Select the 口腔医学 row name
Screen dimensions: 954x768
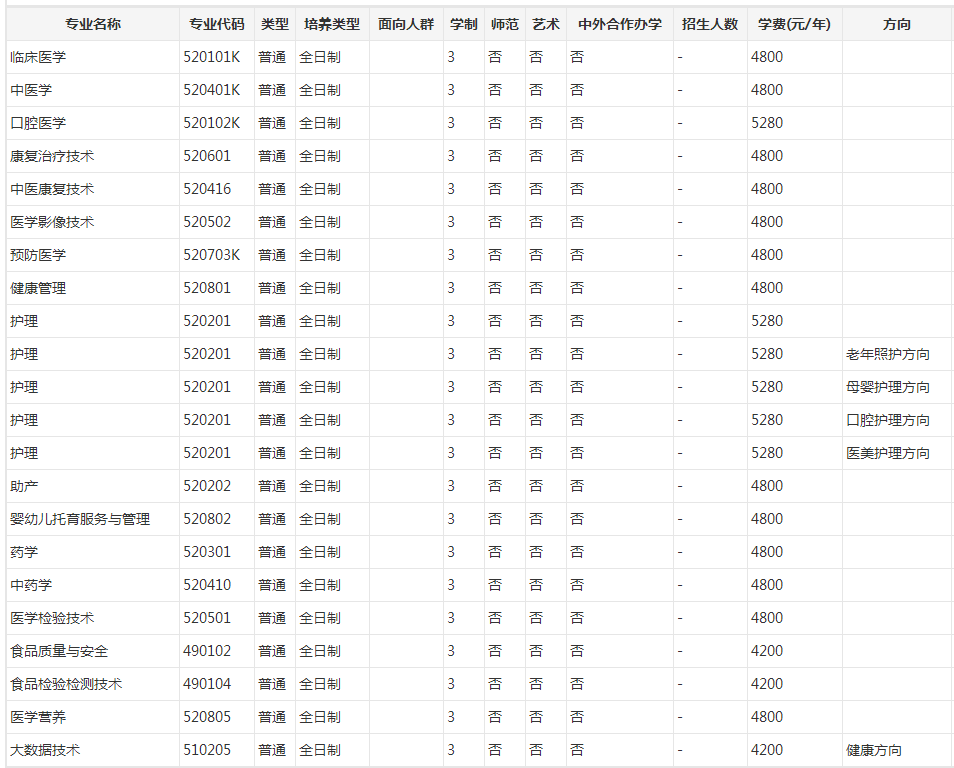pyautogui.click(x=38, y=123)
